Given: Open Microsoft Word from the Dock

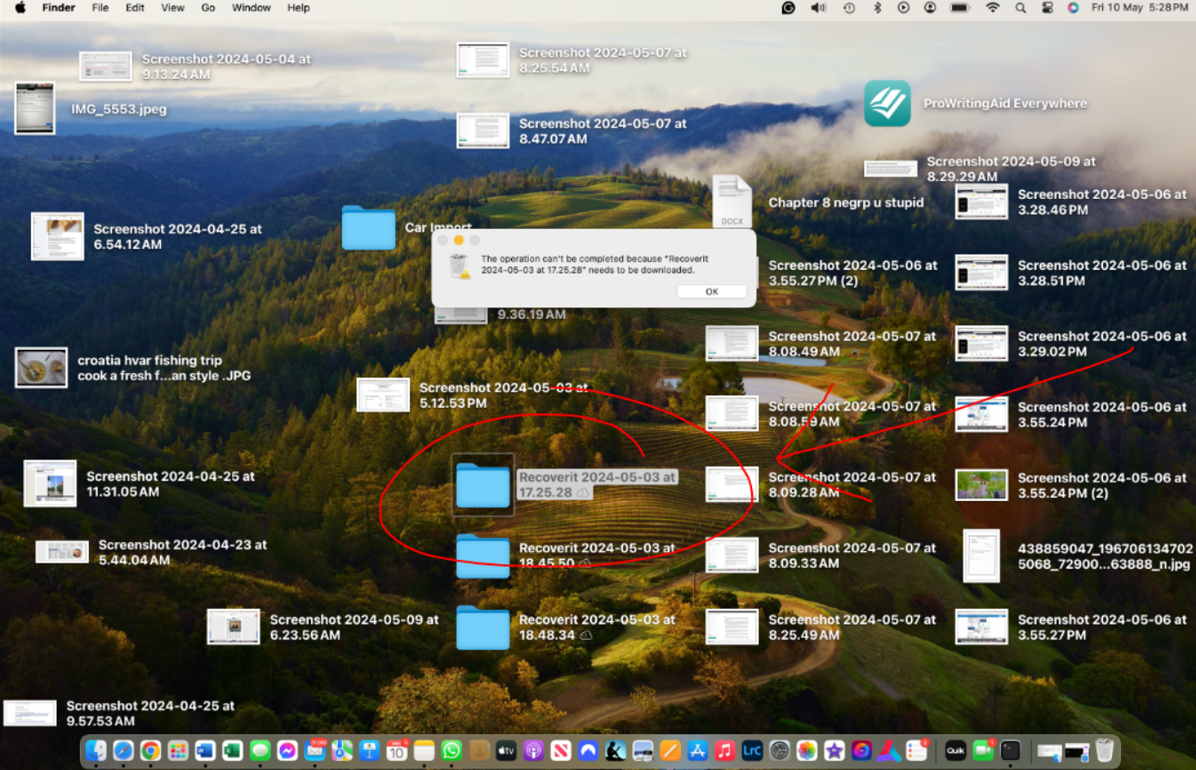Looking at the screenshot, I should pos(205,751).
